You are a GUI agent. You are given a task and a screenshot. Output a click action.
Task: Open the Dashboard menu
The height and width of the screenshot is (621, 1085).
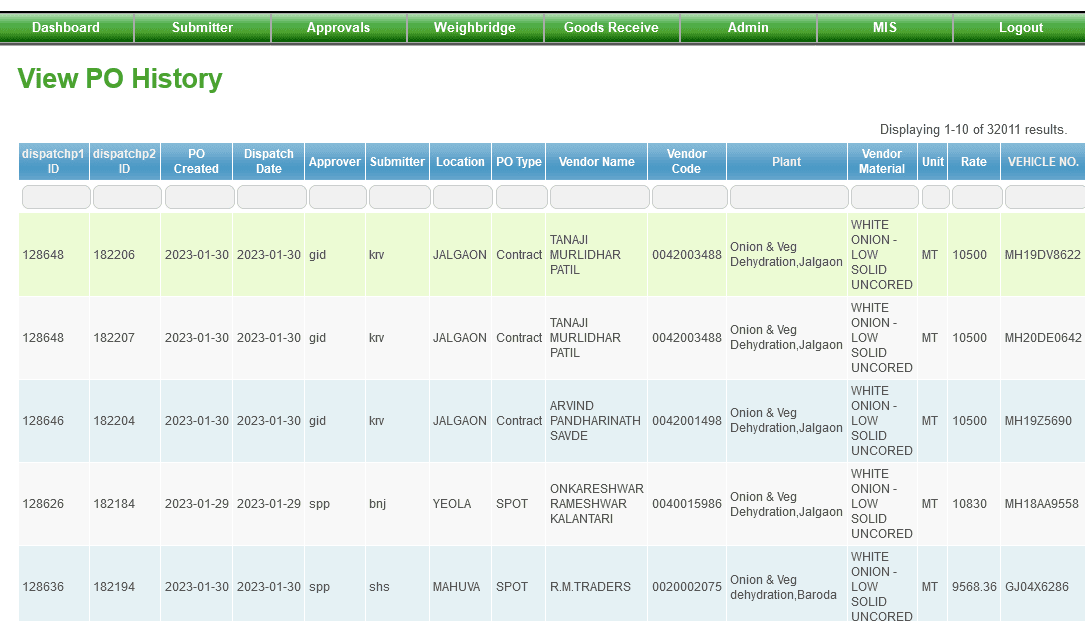pyautogui.click(x=66, y=27)
